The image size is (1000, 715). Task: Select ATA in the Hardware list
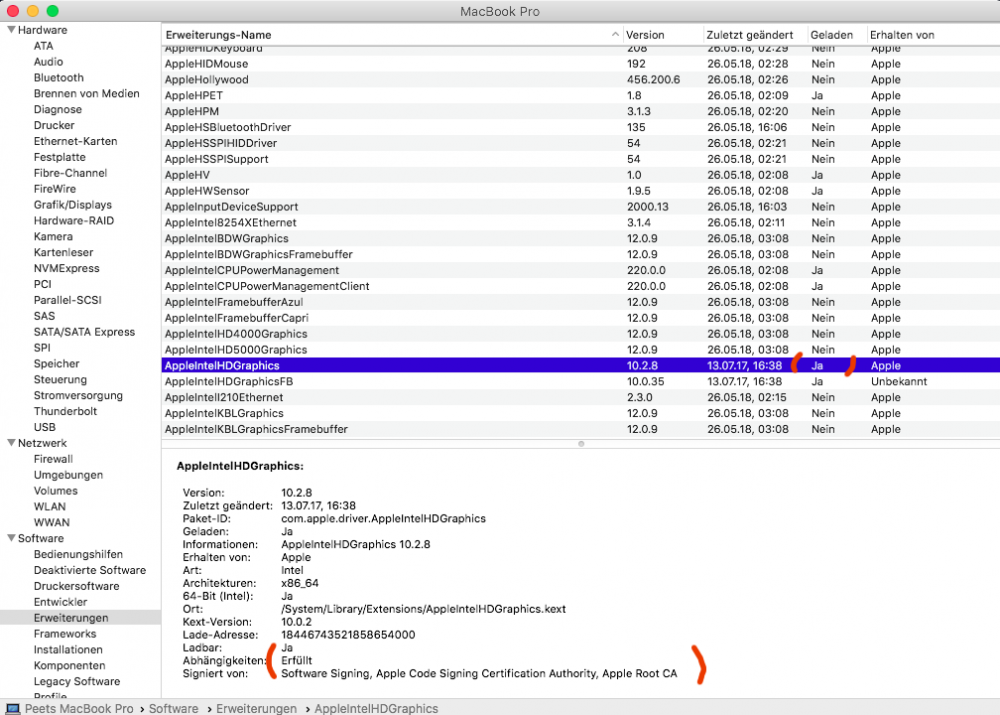pyautogui.click(x=43, y=46)
